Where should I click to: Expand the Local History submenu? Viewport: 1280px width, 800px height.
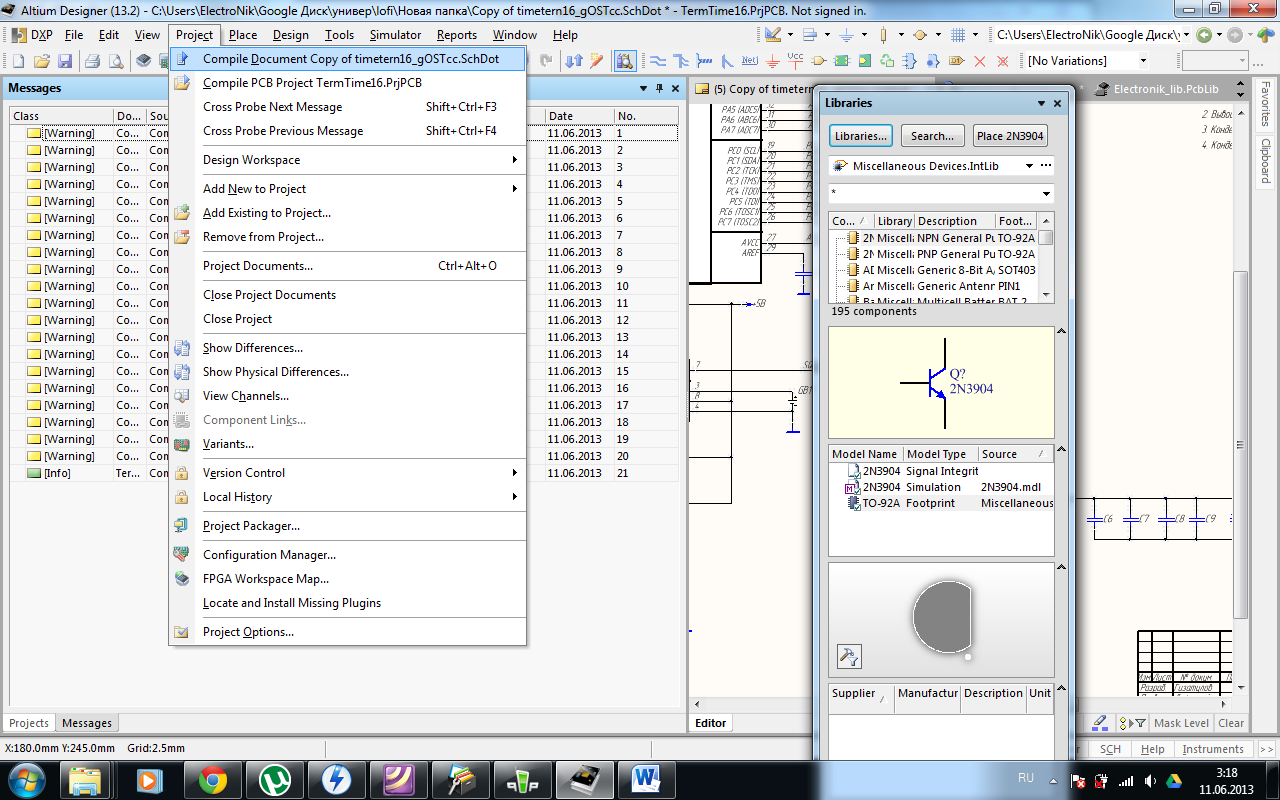coord(347,497)
